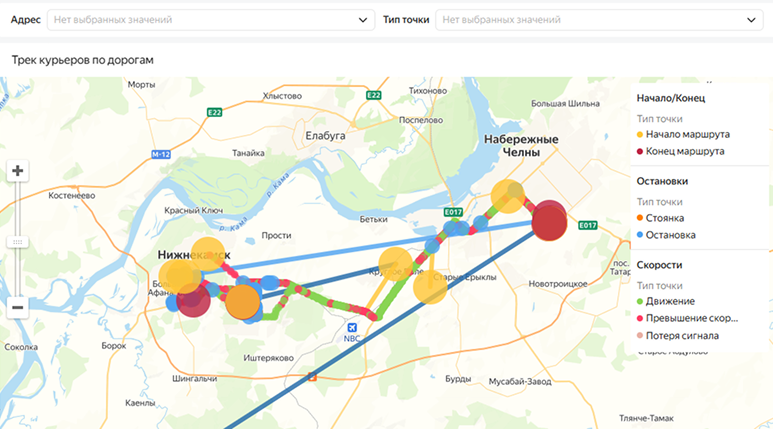Click the Скорости legend heading

tap(659, 265)
